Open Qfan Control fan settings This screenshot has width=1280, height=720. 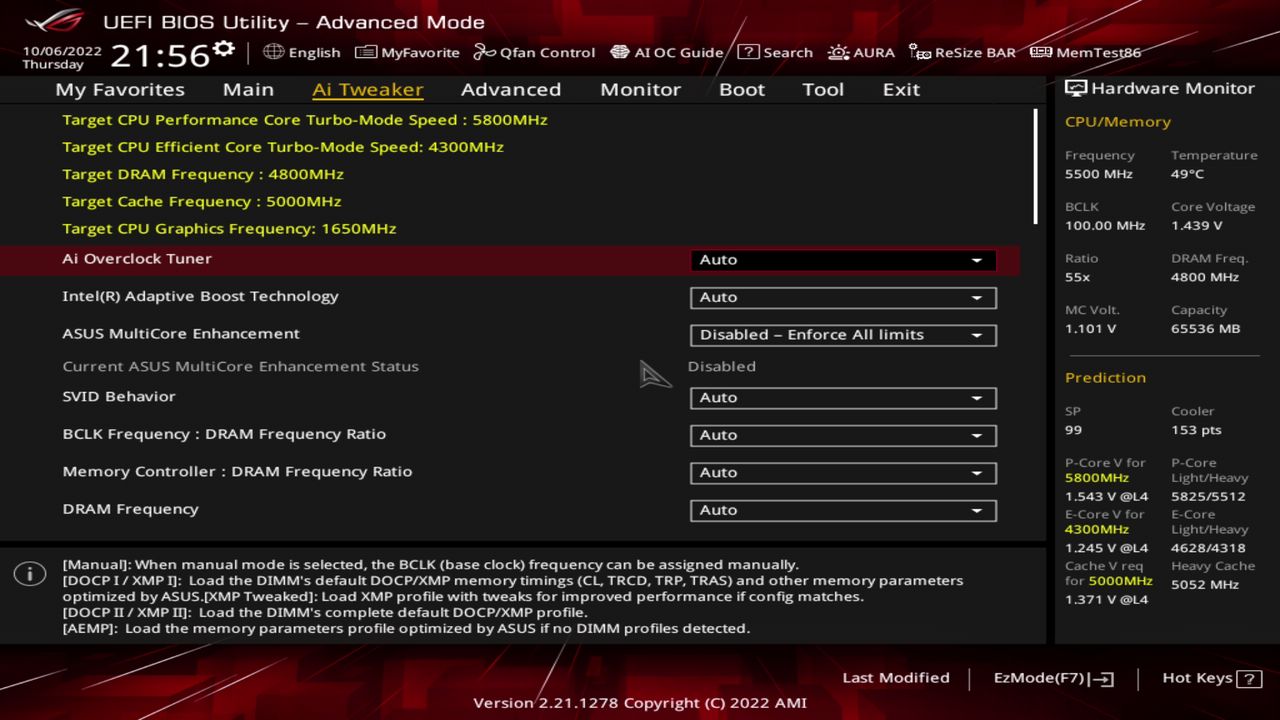(534, 52)
